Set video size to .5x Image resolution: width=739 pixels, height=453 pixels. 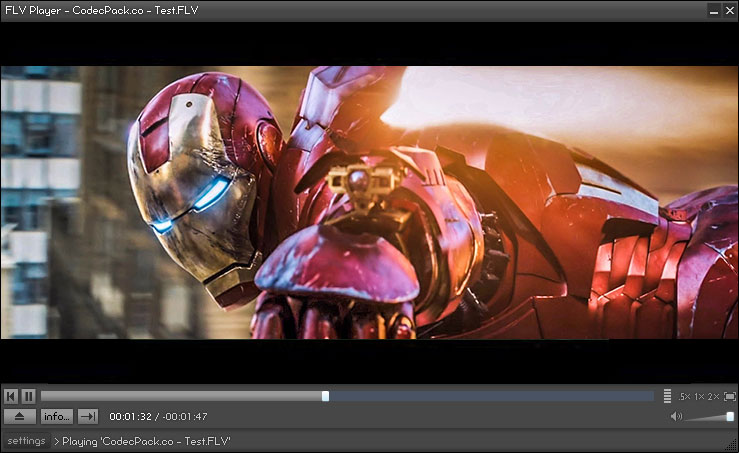click(684, 396)
